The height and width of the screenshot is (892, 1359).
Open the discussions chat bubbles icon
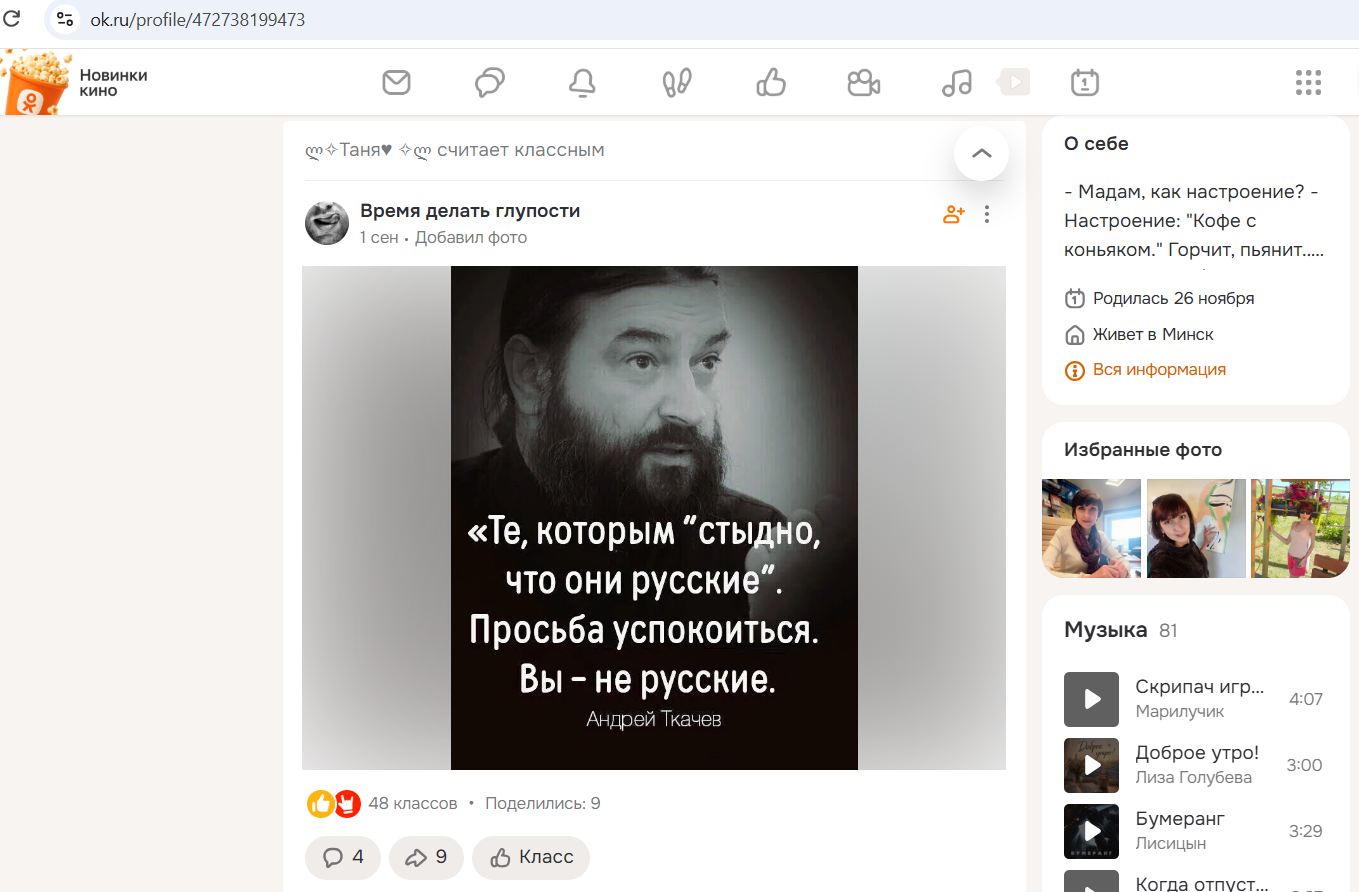[x=489, y=82]
